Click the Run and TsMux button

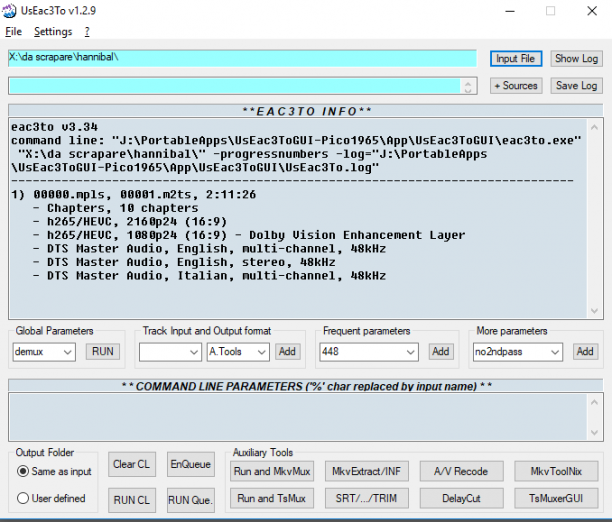(x=272, y=499)
